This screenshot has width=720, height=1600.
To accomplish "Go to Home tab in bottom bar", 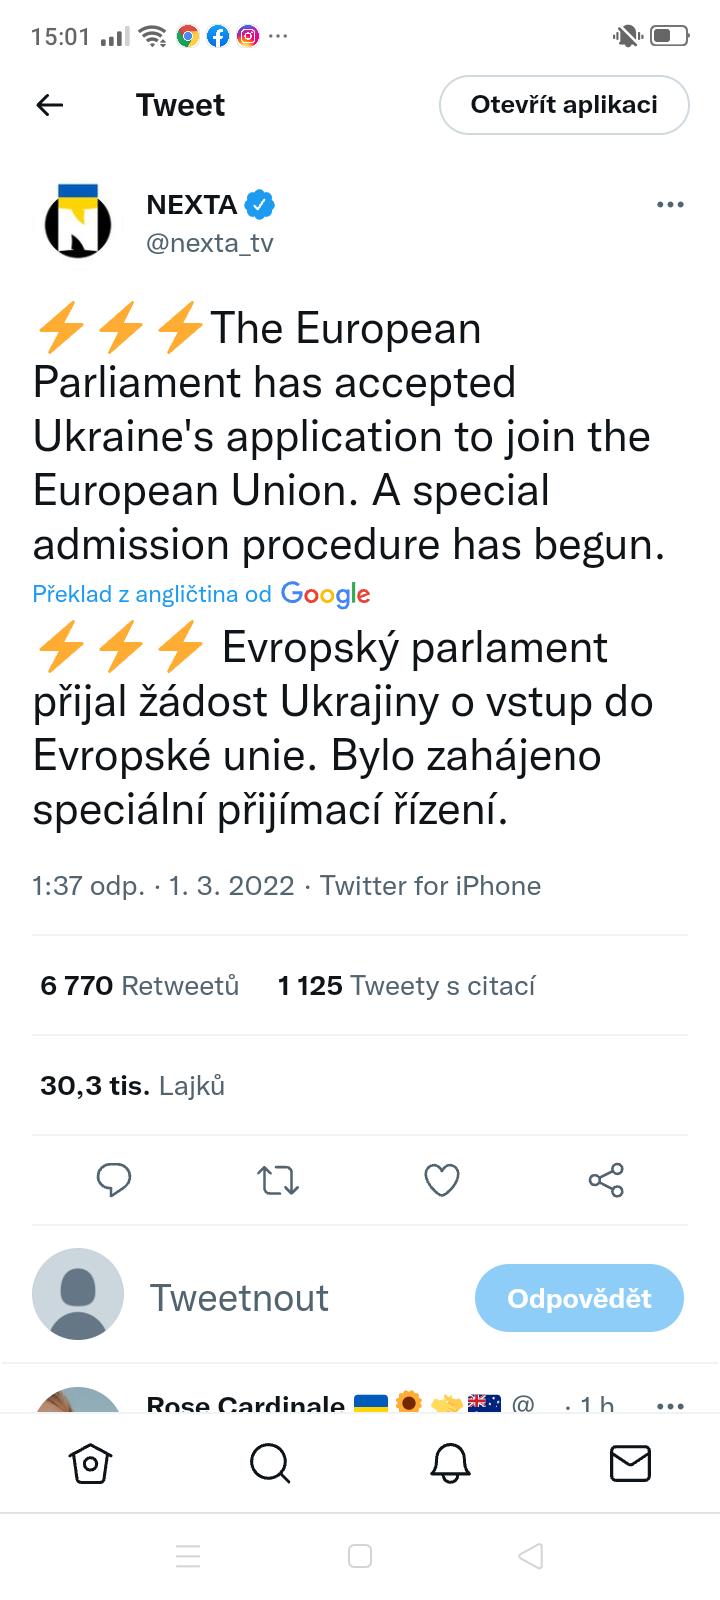I will coord(90,1464).
